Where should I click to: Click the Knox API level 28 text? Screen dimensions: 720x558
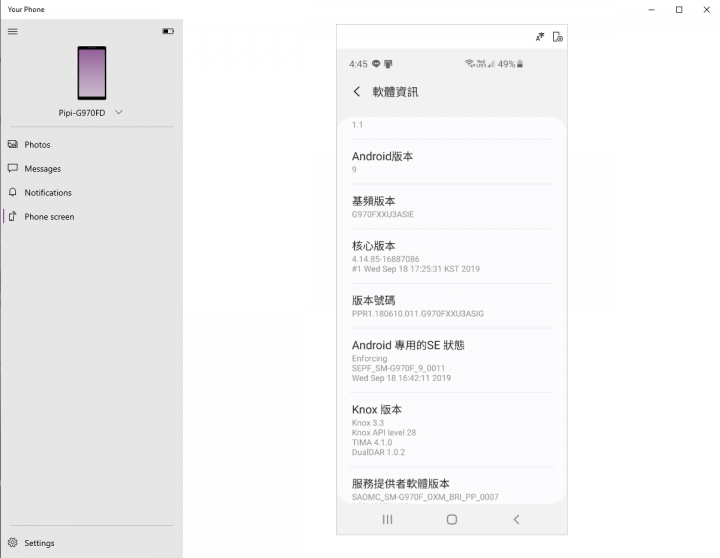click(384, 433)
